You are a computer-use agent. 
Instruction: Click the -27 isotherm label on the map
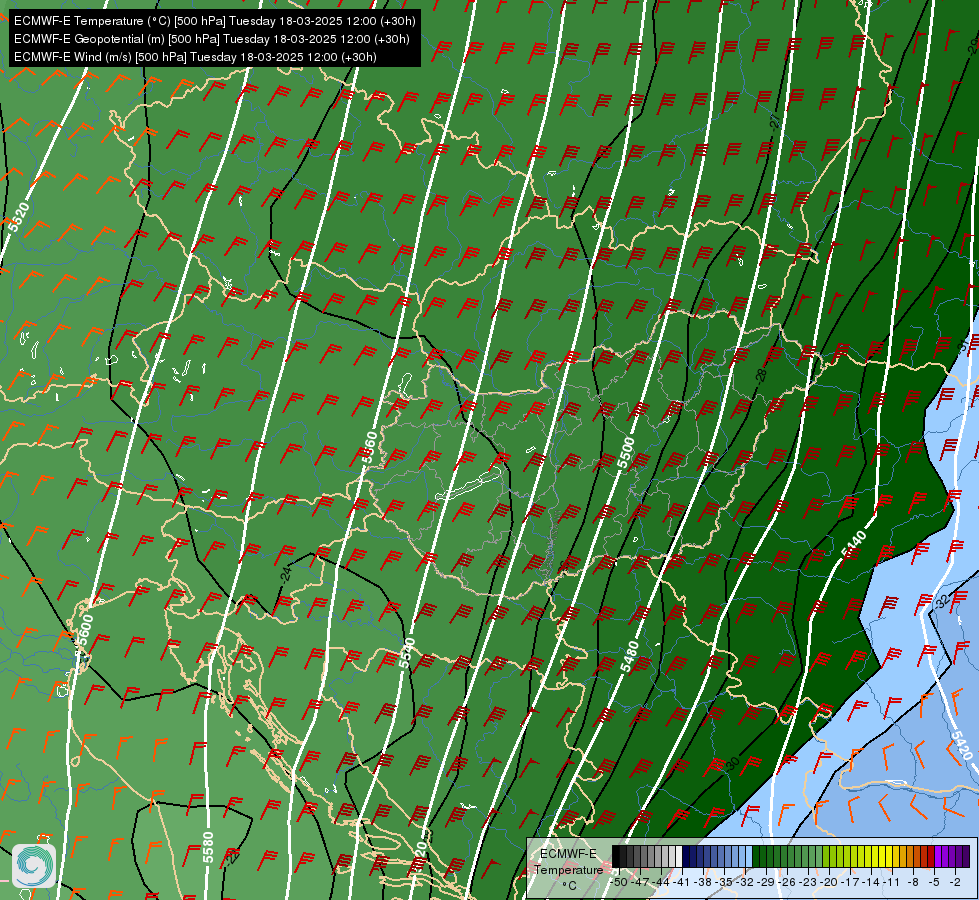pos(775,121)
